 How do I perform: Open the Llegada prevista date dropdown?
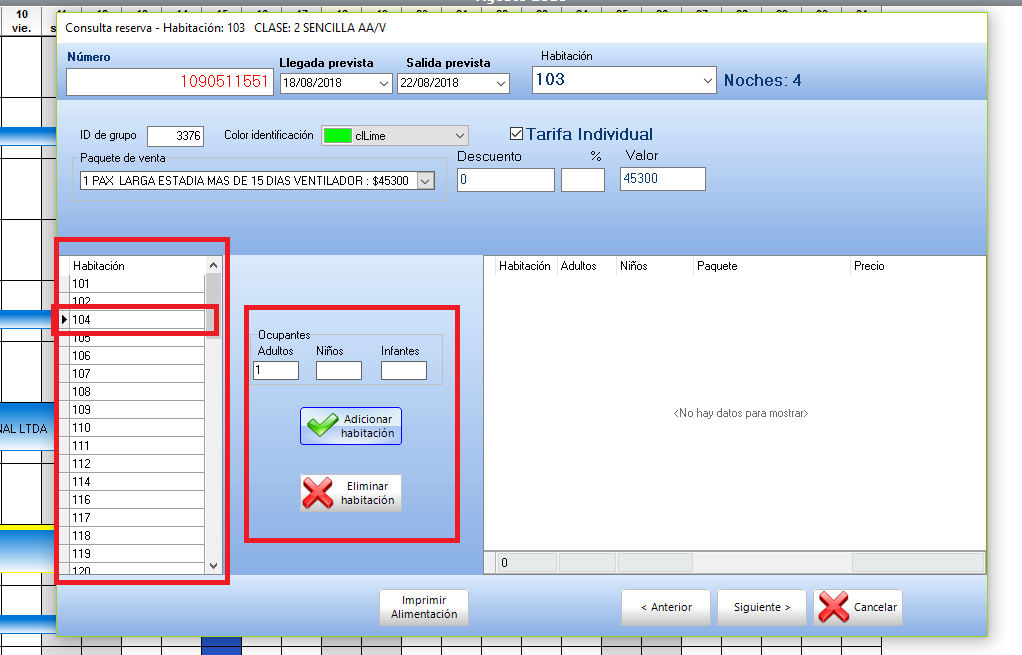(x=385, y=84)
